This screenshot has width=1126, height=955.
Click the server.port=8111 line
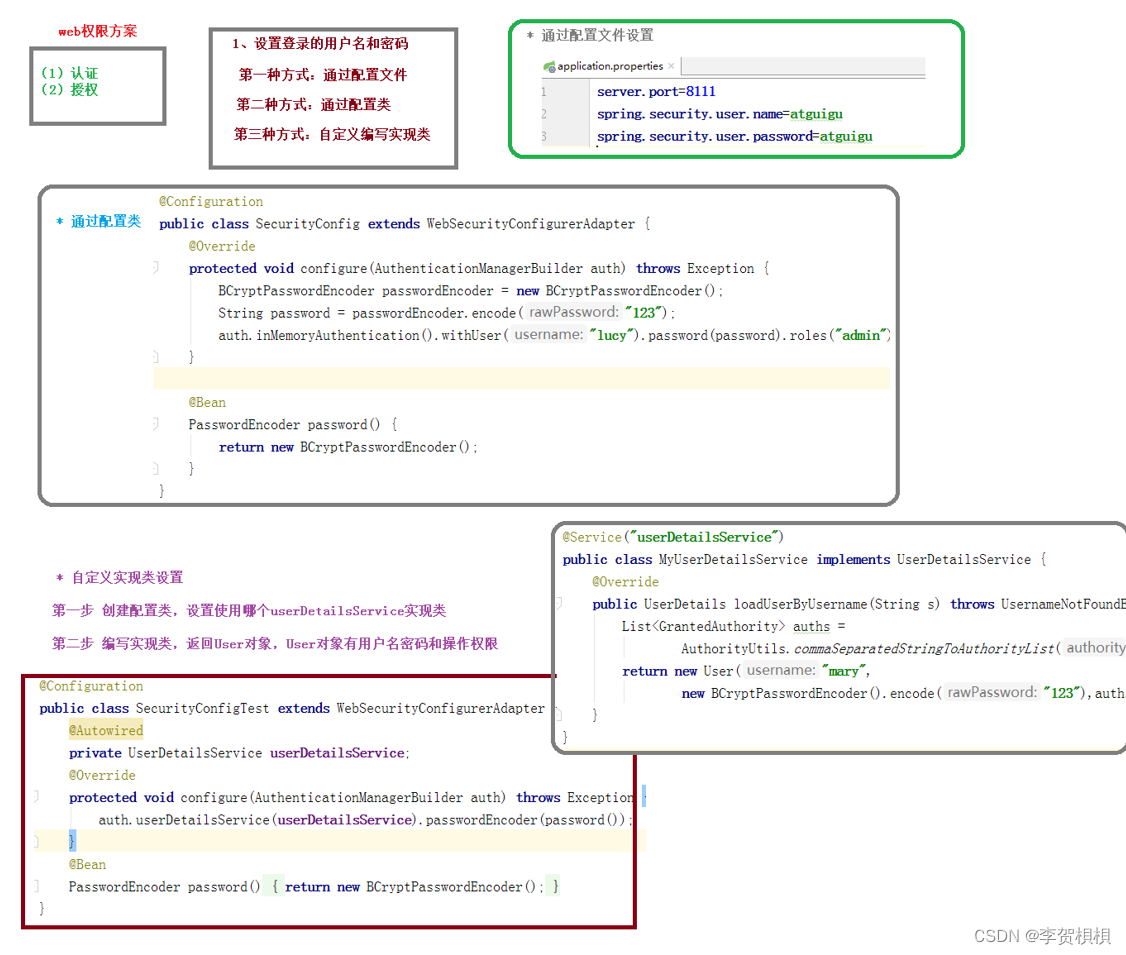[656, 92]
